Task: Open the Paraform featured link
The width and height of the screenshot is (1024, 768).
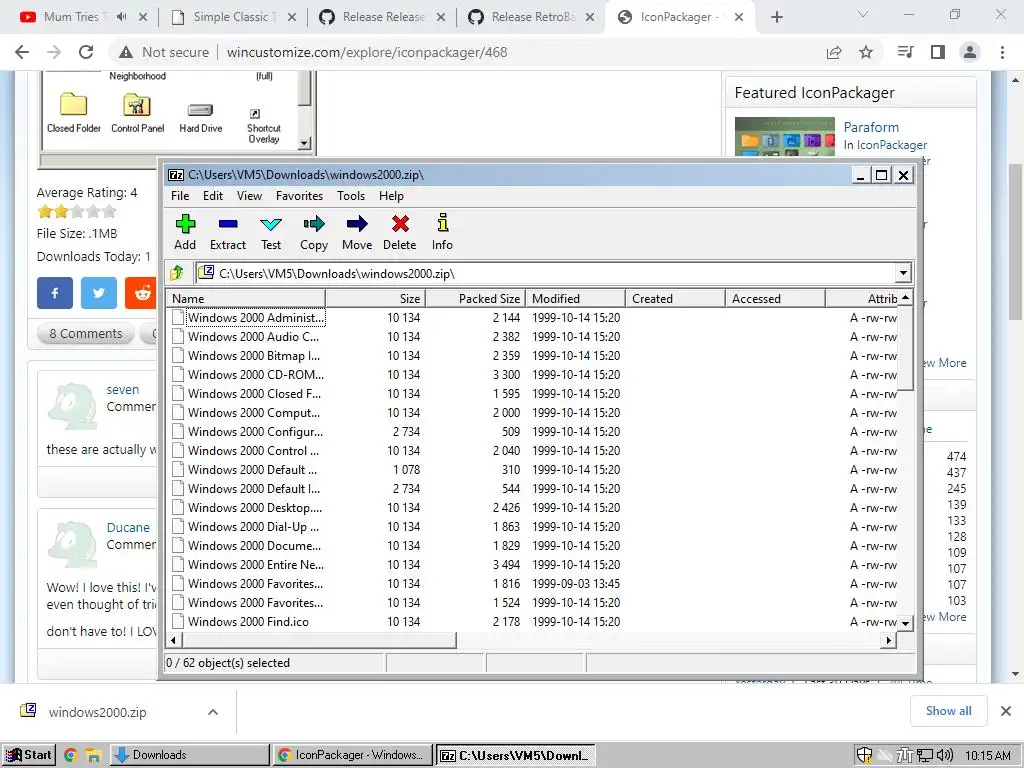Action: [x=871, y=127]
